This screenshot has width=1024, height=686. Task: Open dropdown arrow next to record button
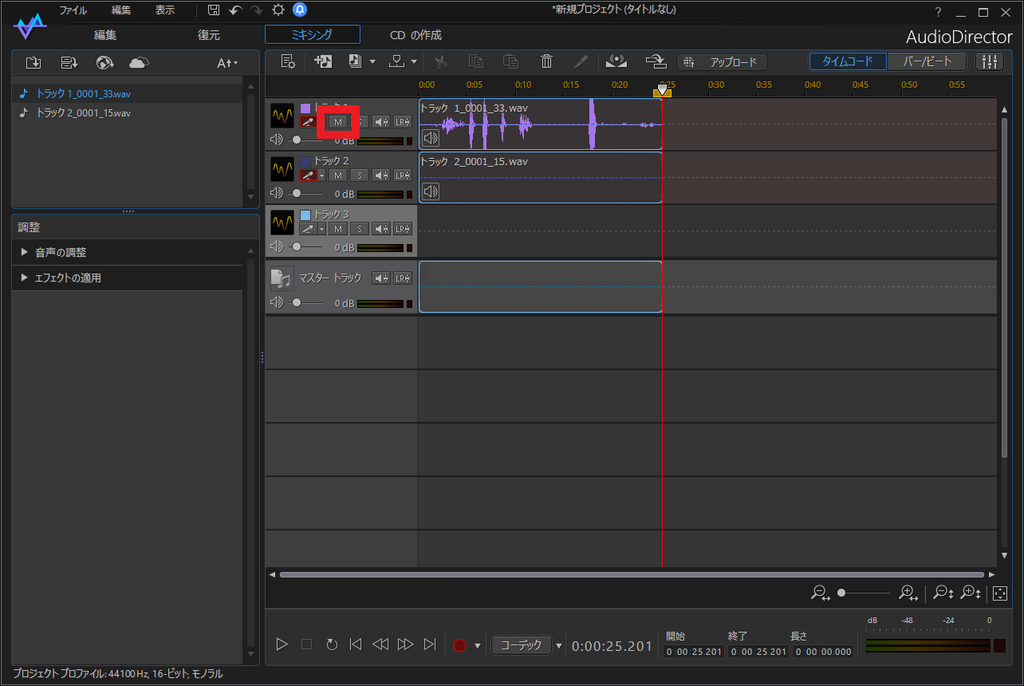pos(477,645)
